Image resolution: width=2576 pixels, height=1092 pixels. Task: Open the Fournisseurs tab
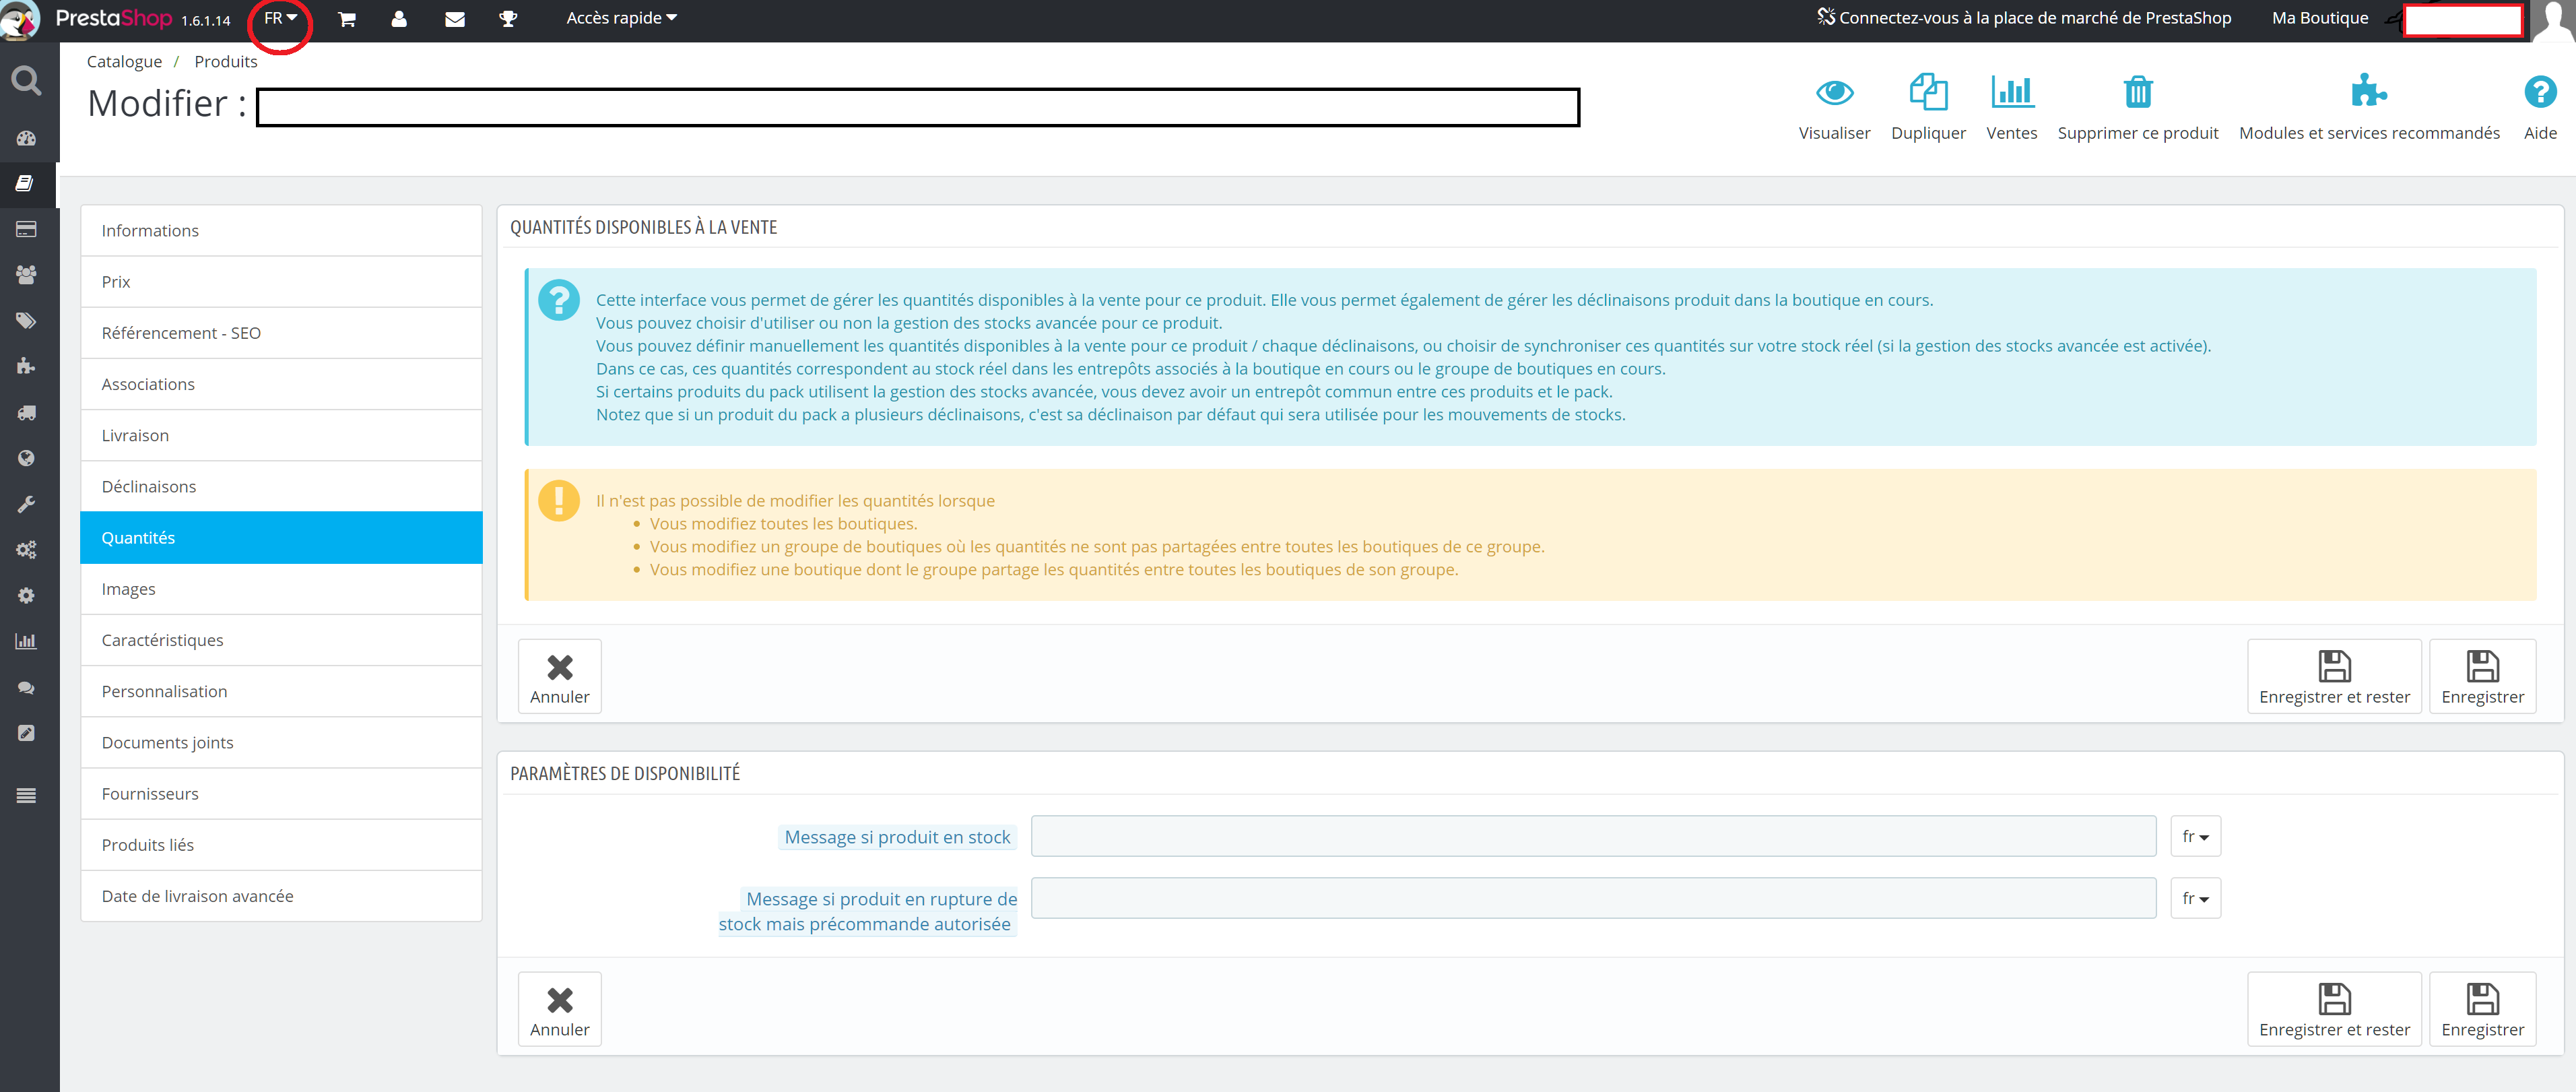point(281,794)
